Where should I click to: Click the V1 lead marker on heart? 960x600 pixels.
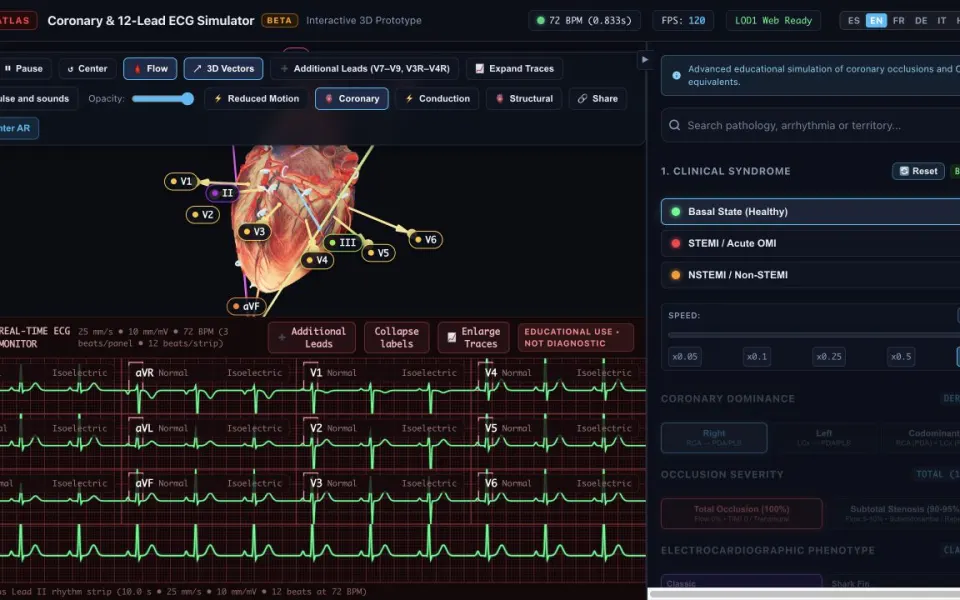[x=181, y=181]
